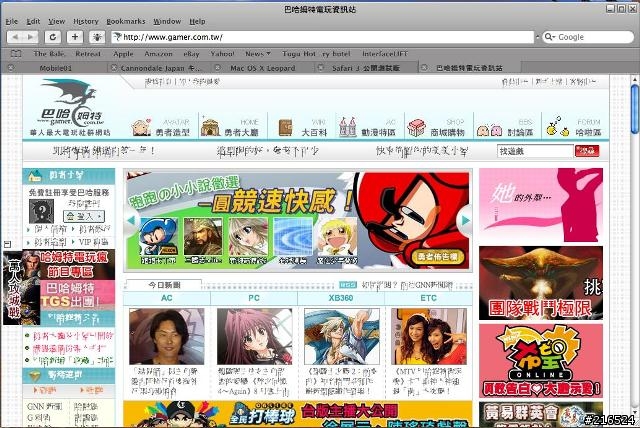Click the yellow button on racing banner
Viewport: 640px width, 428px height.
click(x=438, y=257)
